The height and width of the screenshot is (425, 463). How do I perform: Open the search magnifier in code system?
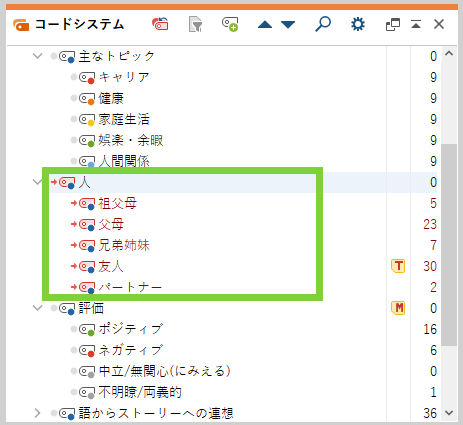(x=323, y=24)
